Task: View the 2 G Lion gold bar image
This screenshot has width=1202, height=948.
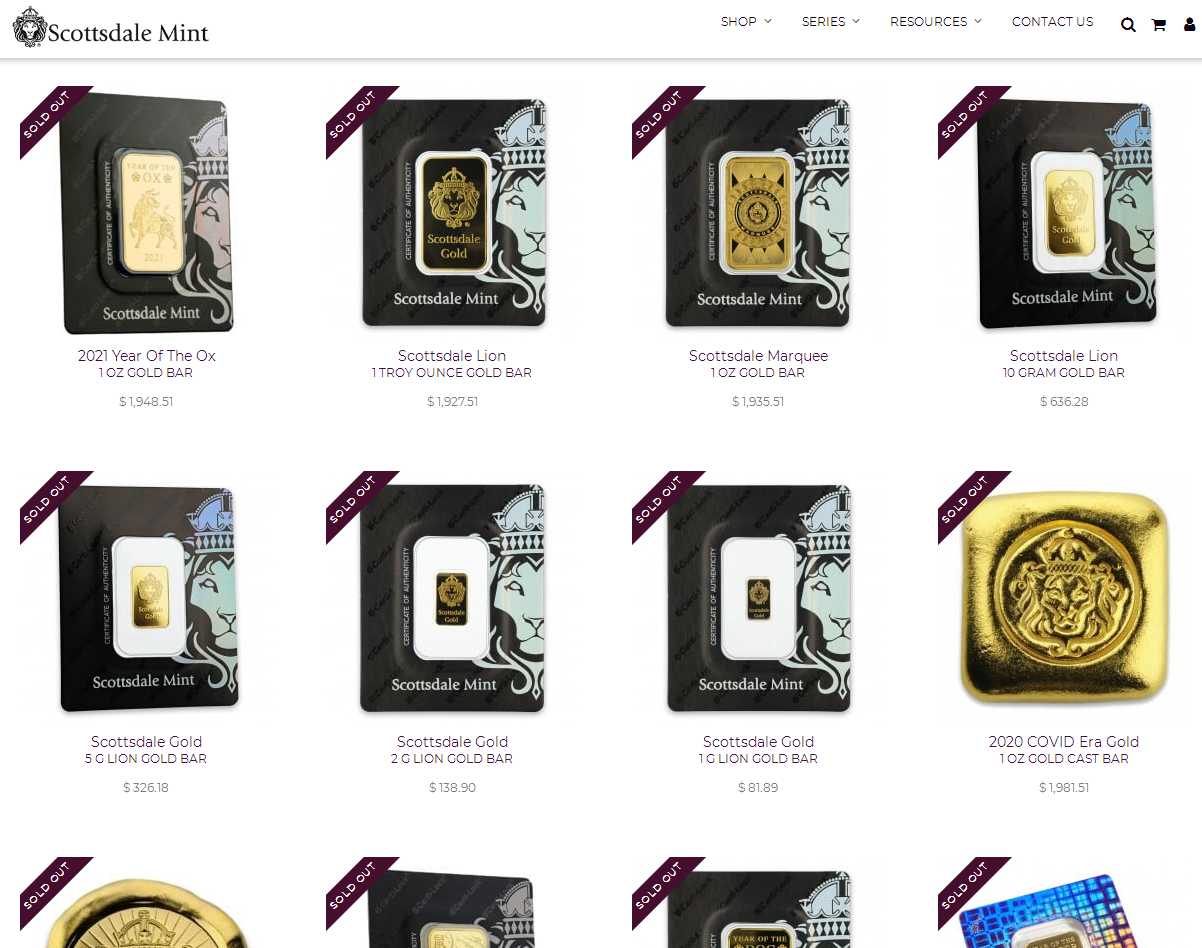Action: coord(453,597)
